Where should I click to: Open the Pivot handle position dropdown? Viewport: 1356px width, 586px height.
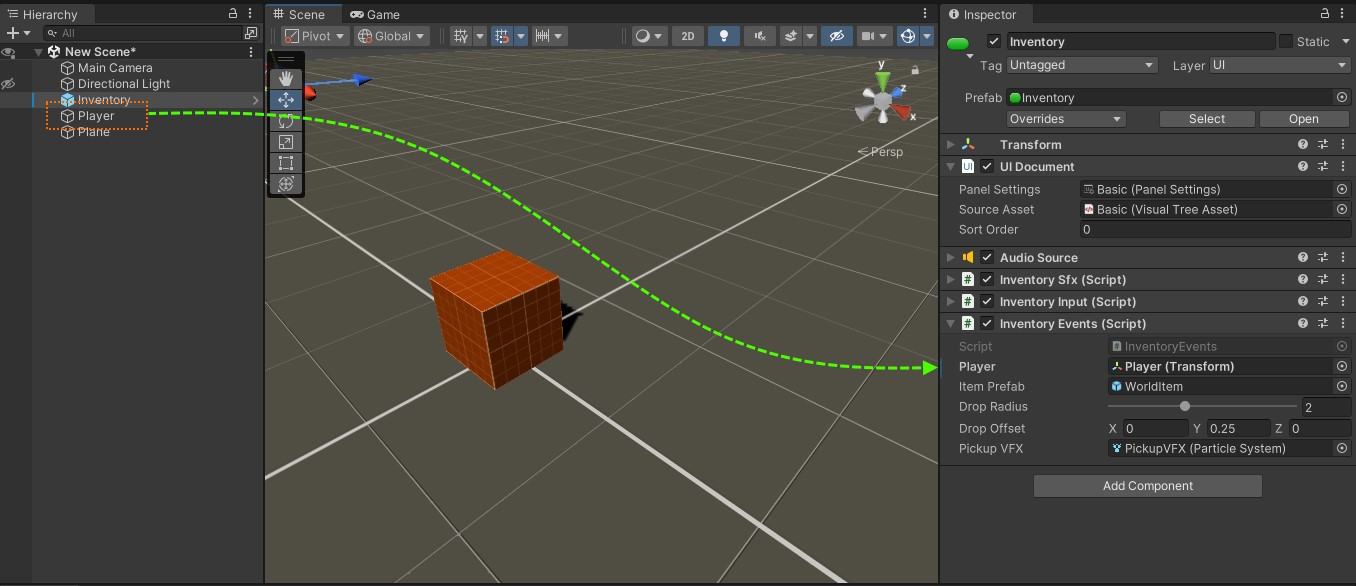[x=314, y=36]
